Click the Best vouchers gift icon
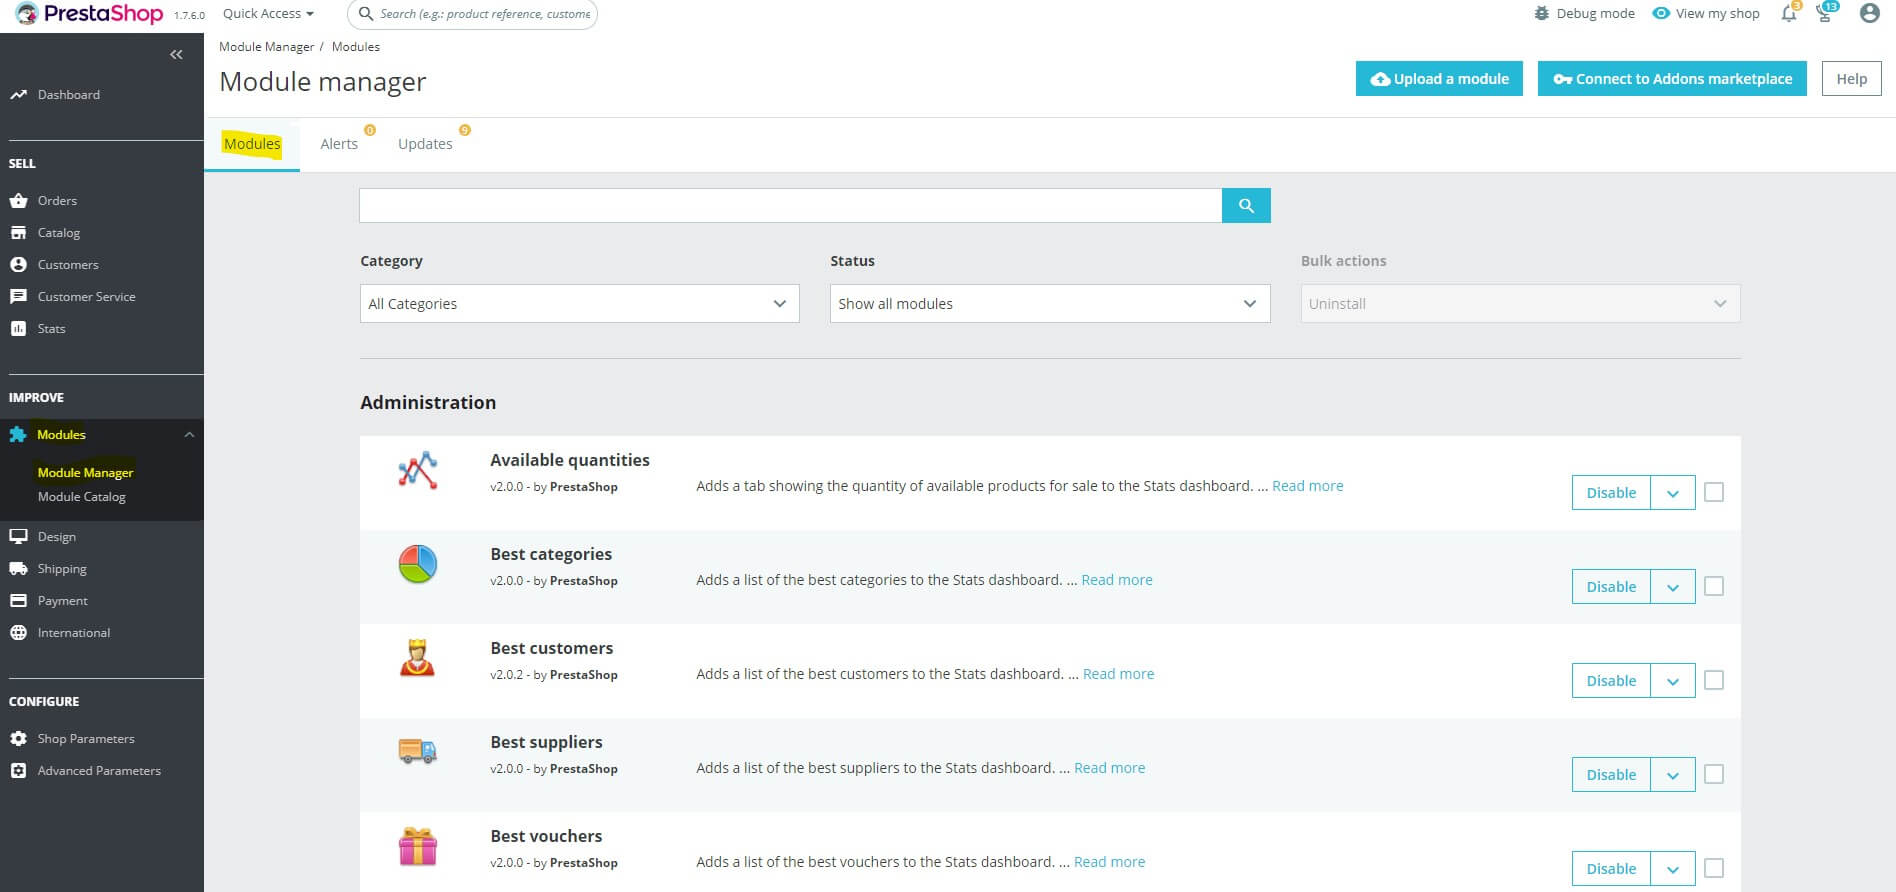Viewport: 1896px width, 892px height. click(418, 846)
